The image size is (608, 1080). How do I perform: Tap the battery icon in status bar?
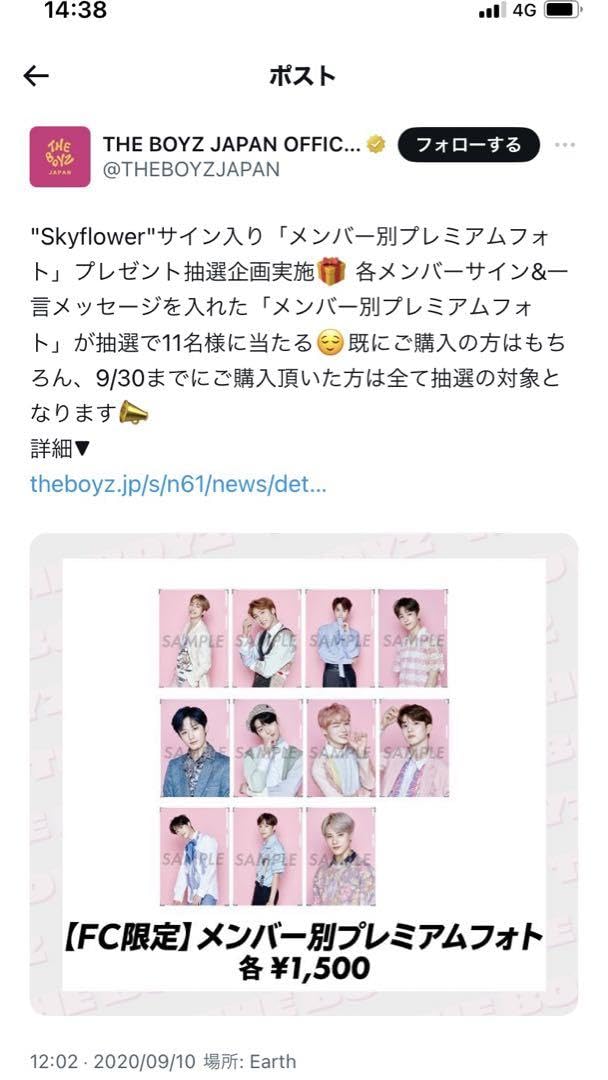pos(563,11)
